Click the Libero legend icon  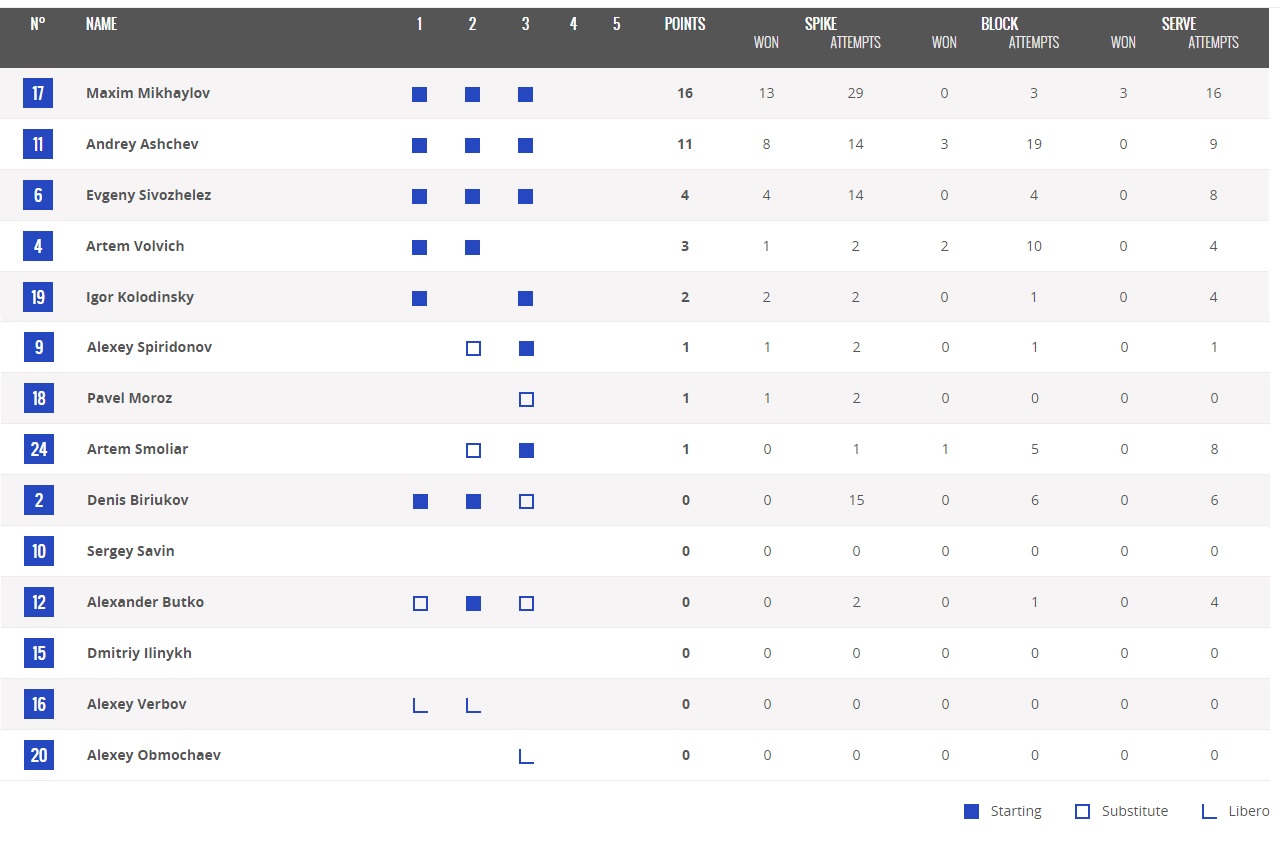coord(1209,811)
